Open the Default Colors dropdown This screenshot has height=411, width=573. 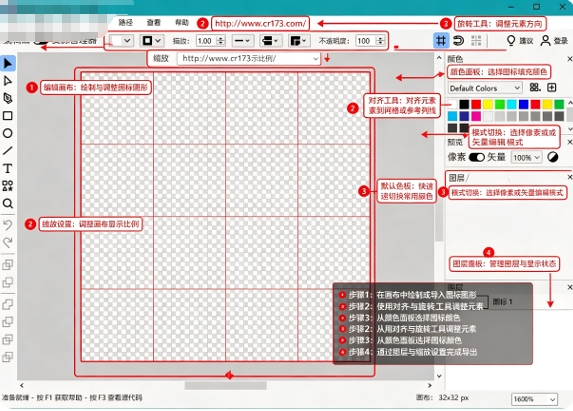(485, 88)
